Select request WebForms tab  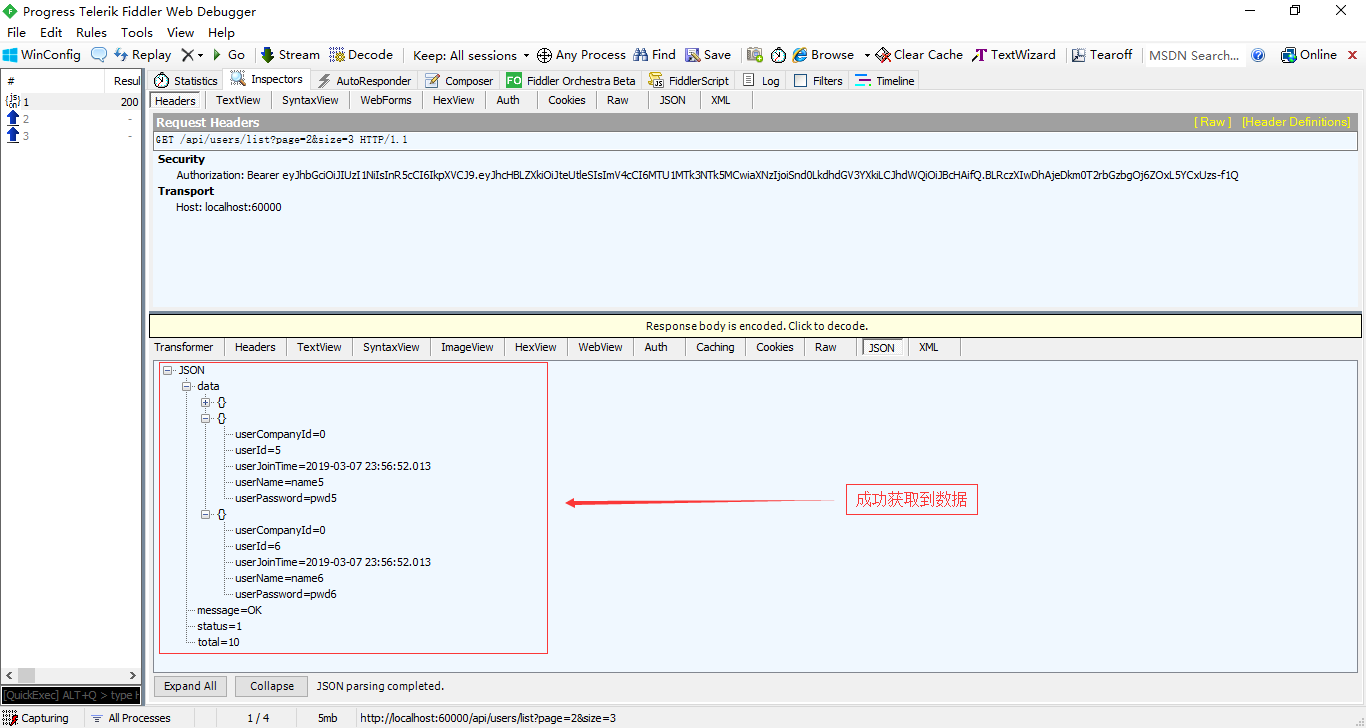[x=386, y=100]
